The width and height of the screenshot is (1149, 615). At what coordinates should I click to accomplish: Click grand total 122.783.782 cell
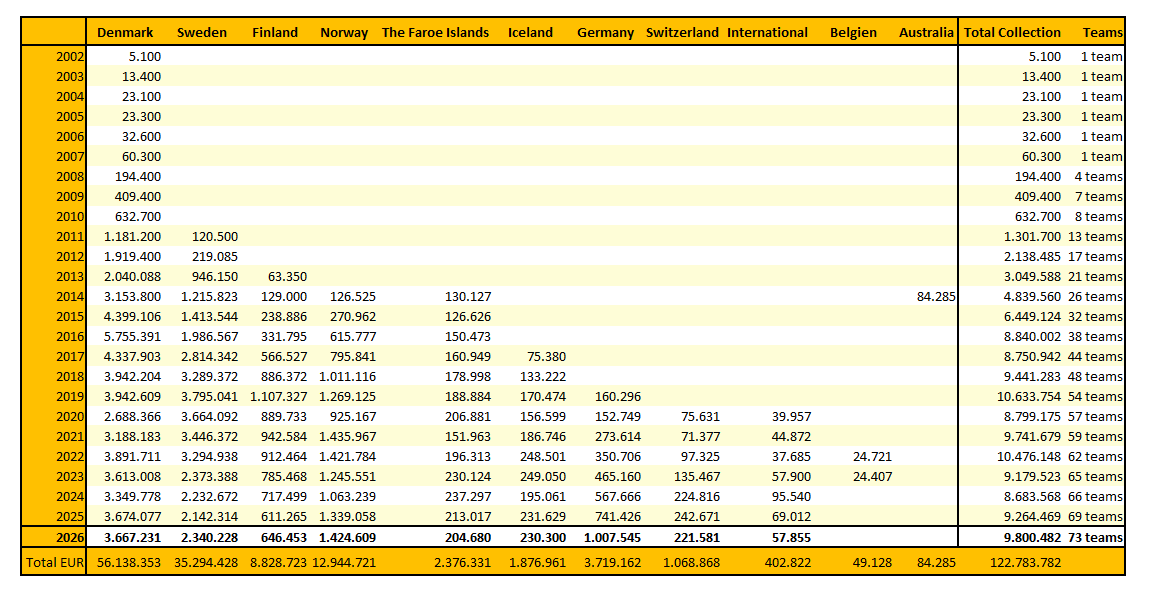tap(1024, 562)
